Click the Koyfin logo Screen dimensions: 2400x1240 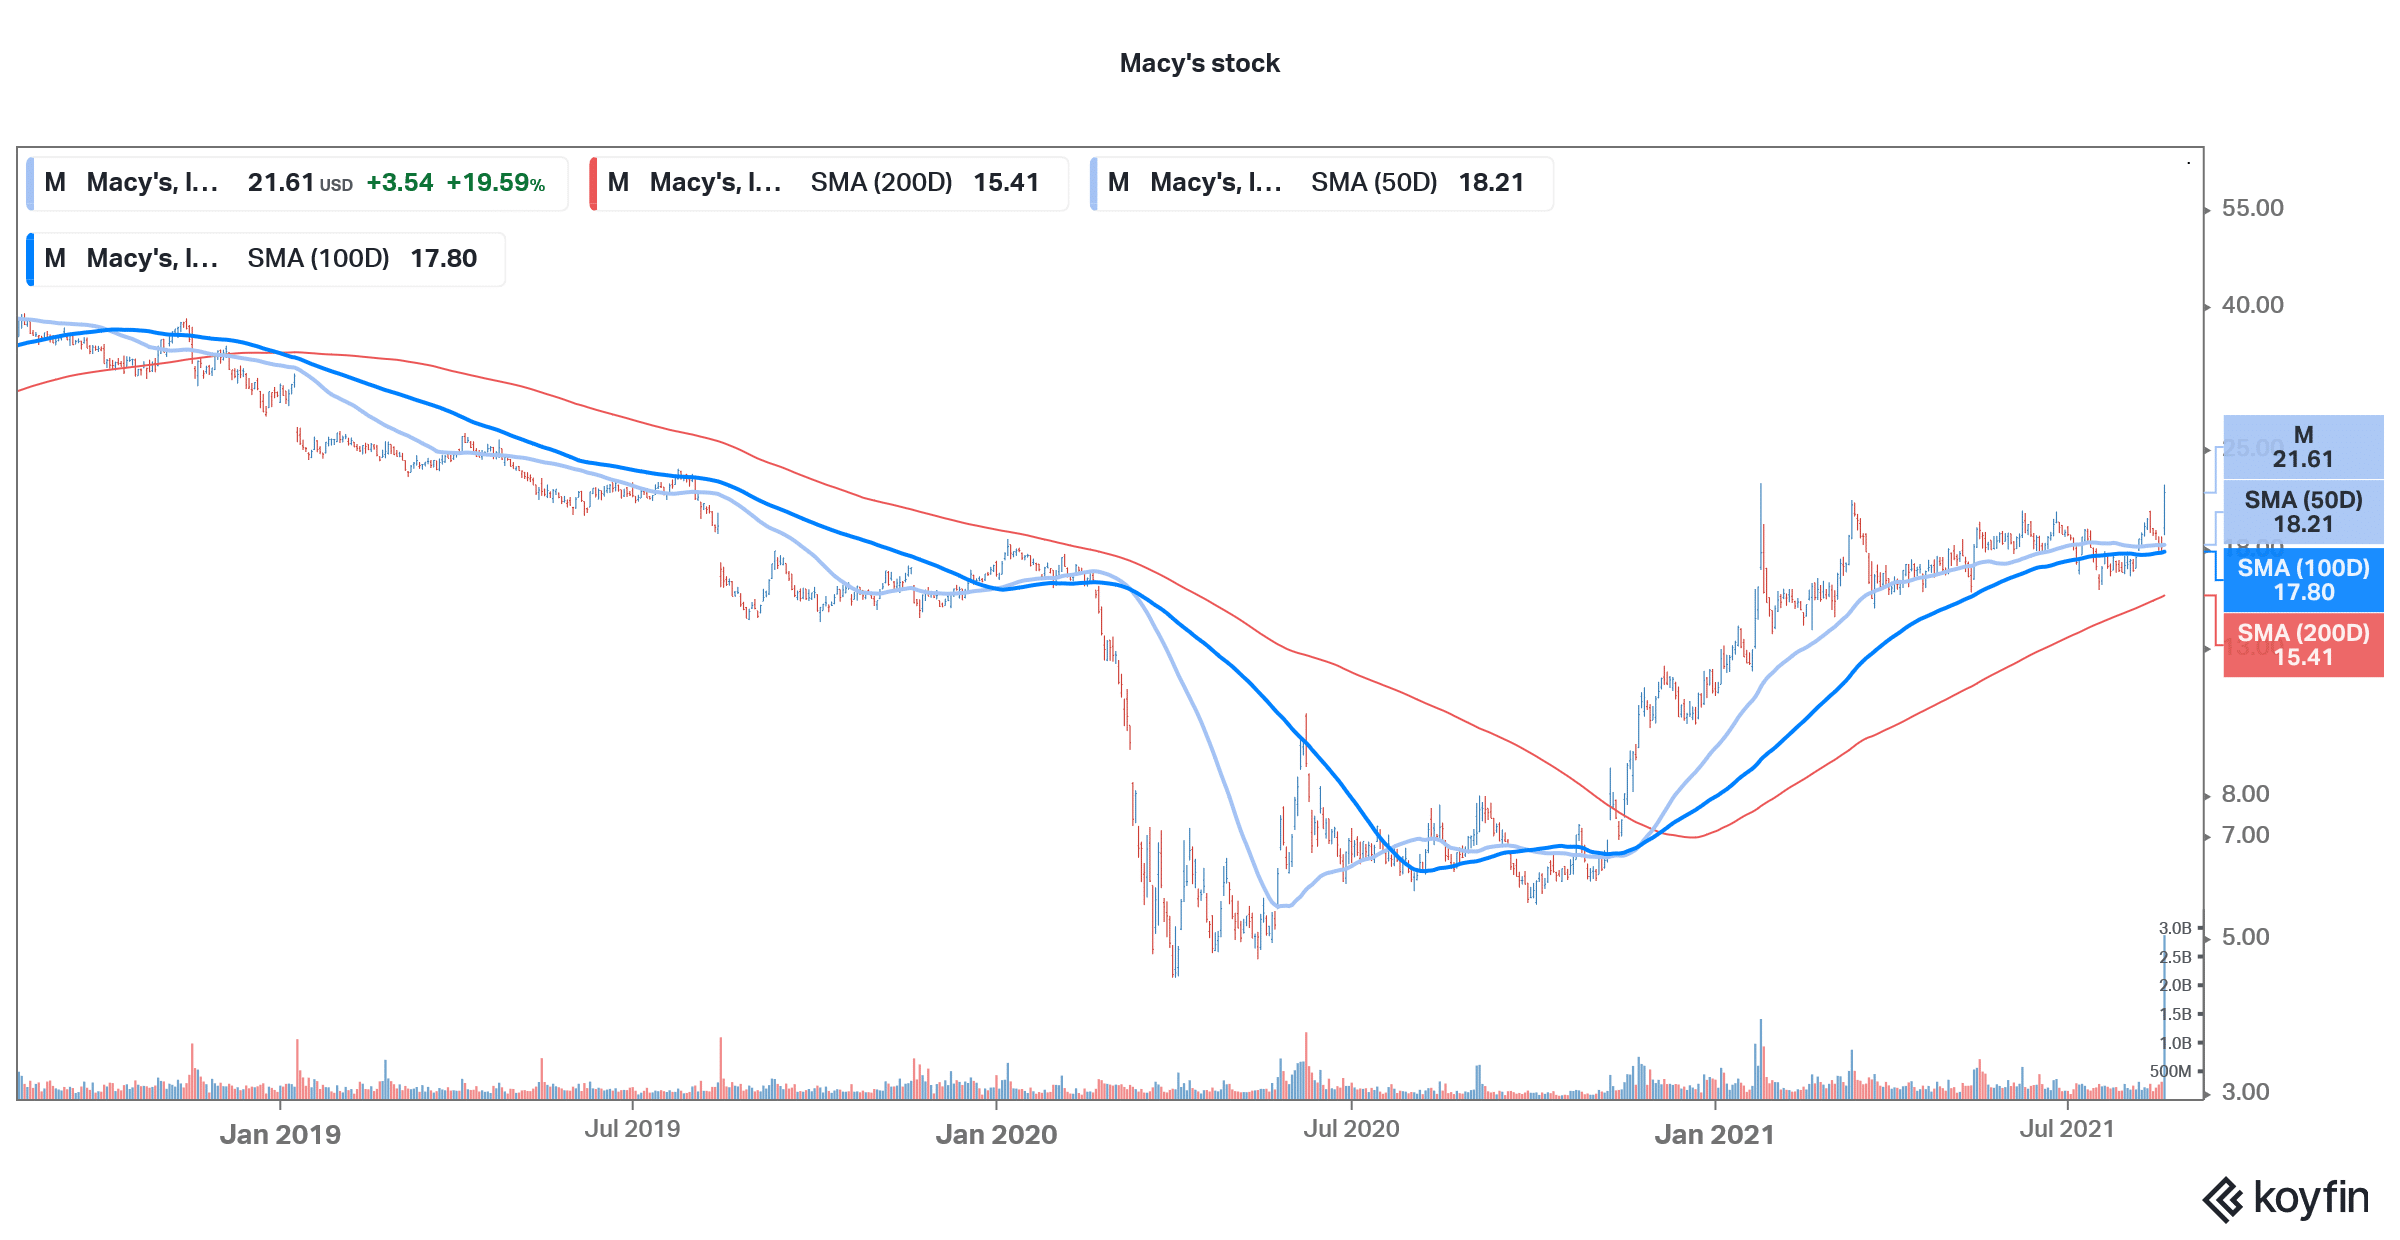[x=2286, y=1198]
